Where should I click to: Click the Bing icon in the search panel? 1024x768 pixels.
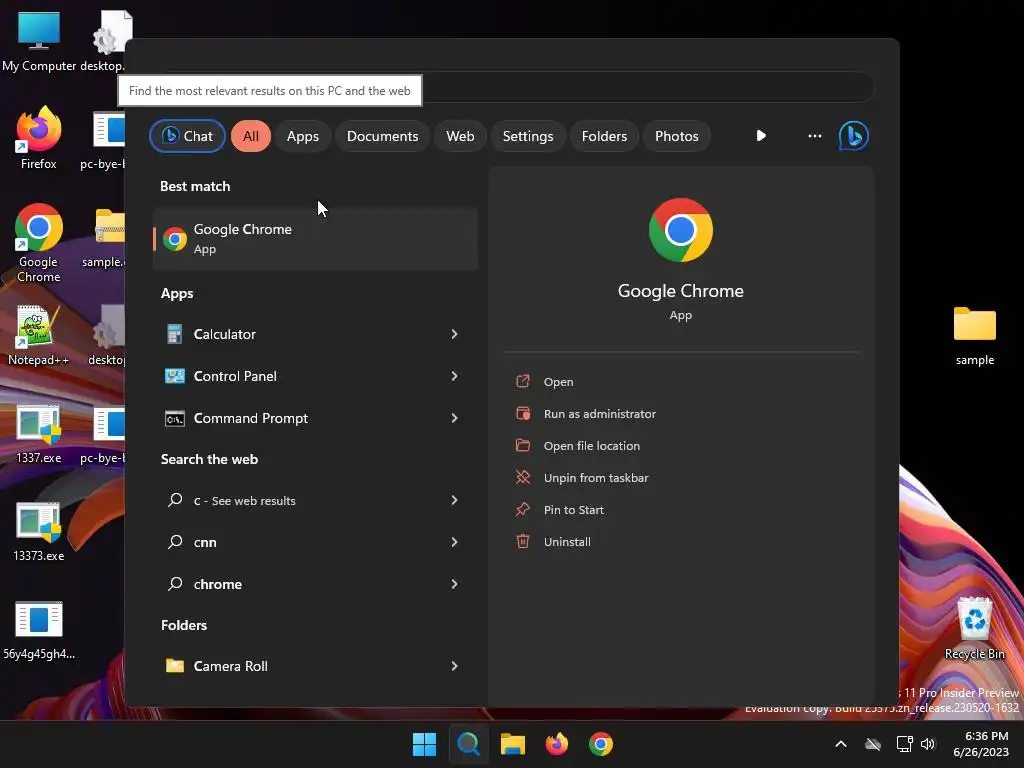854,136
